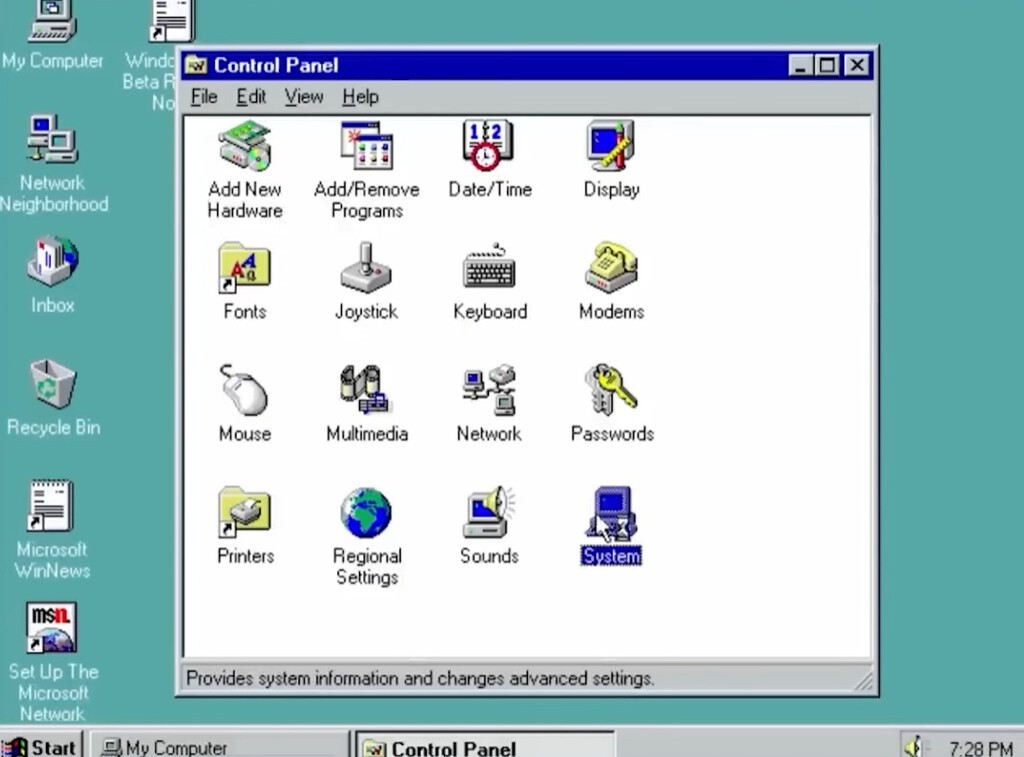
Task: Click the Multimedia icon
Action: [x=366, y=390]
